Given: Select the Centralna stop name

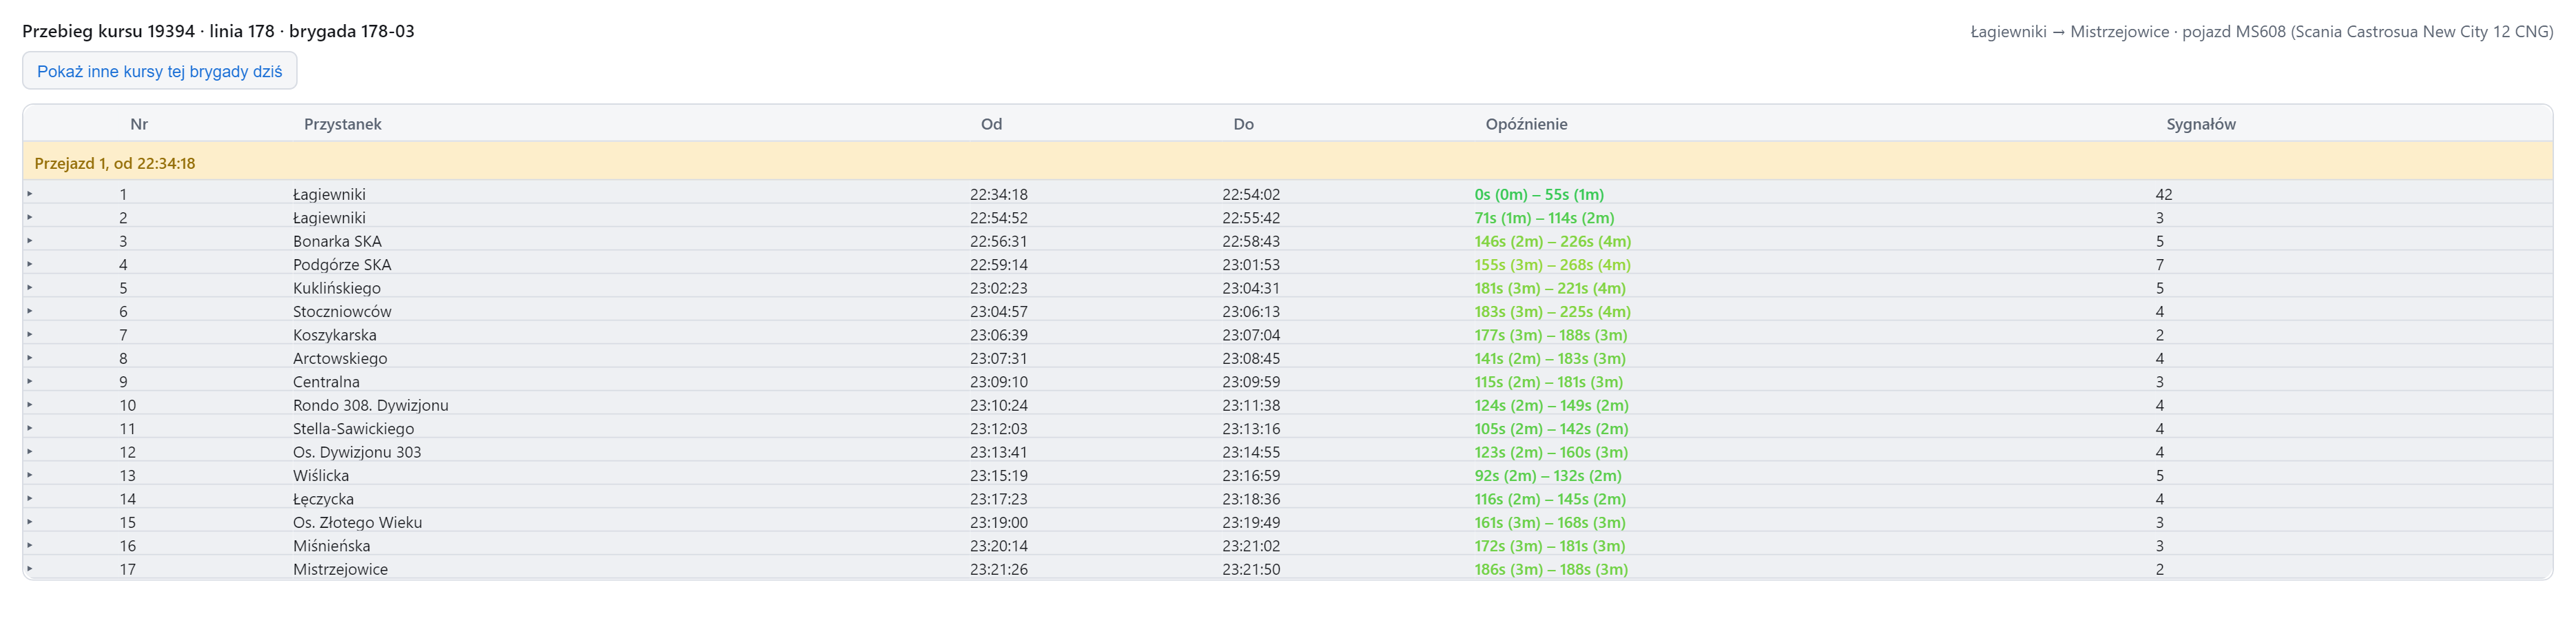Looking at the screenshot, I should (x=326, y=381).
